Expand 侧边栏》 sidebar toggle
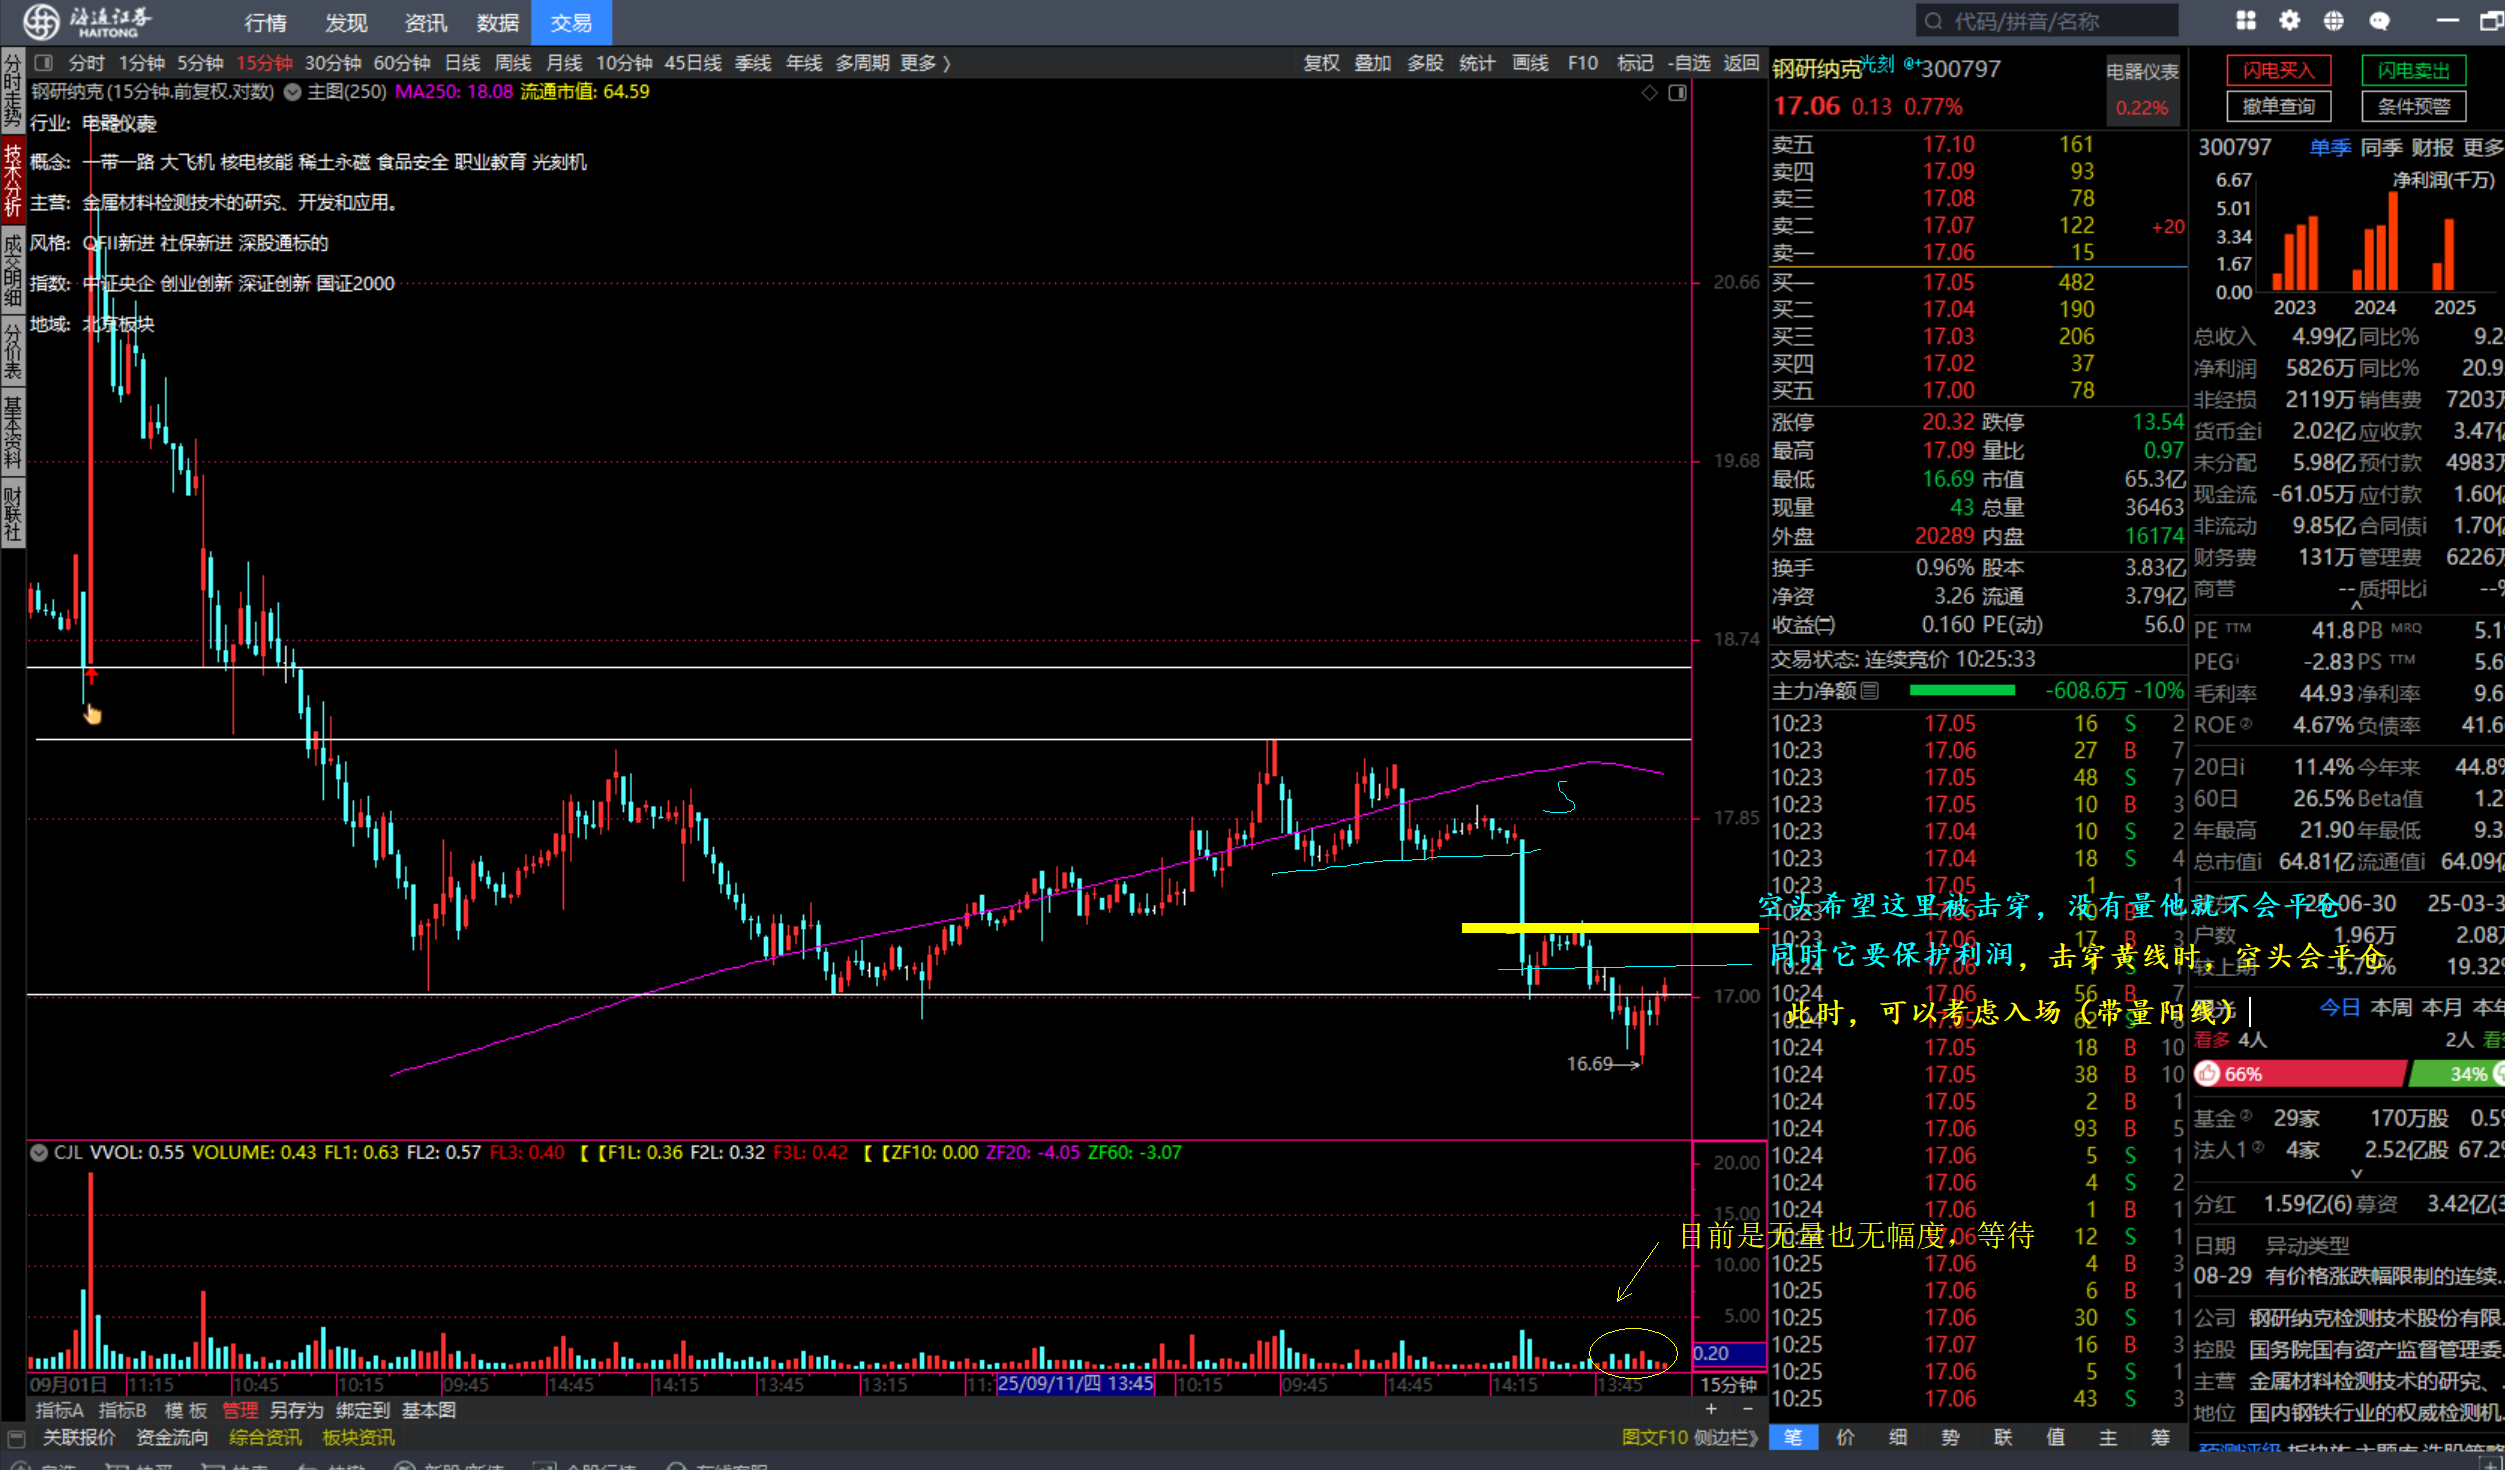2505x1470 pixels. (x=1727, y=1437)
